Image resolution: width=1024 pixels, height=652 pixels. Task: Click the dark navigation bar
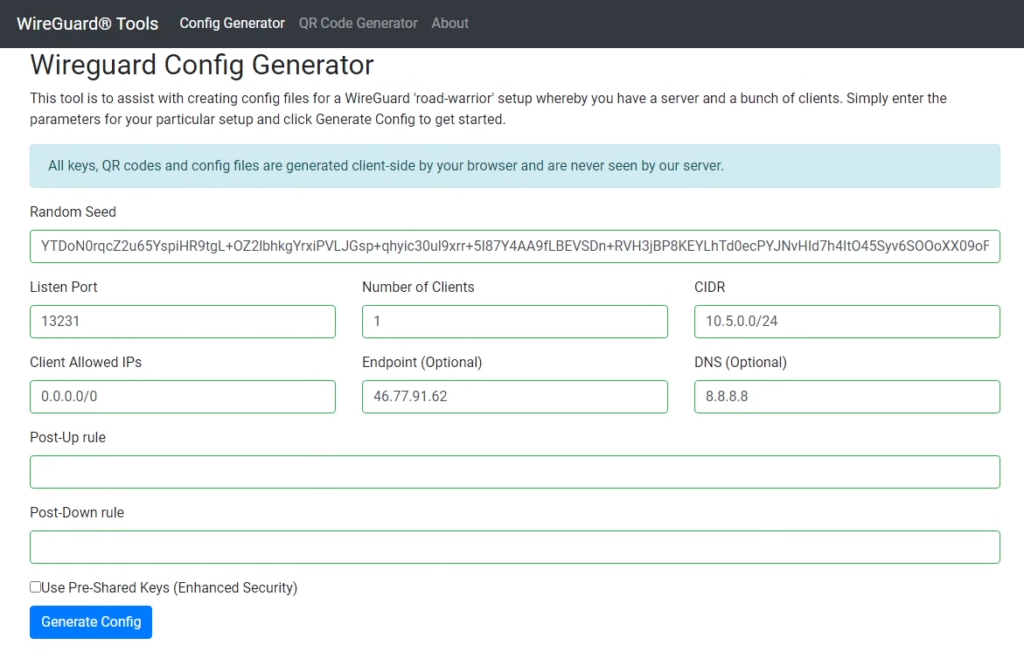coord(700,23)
